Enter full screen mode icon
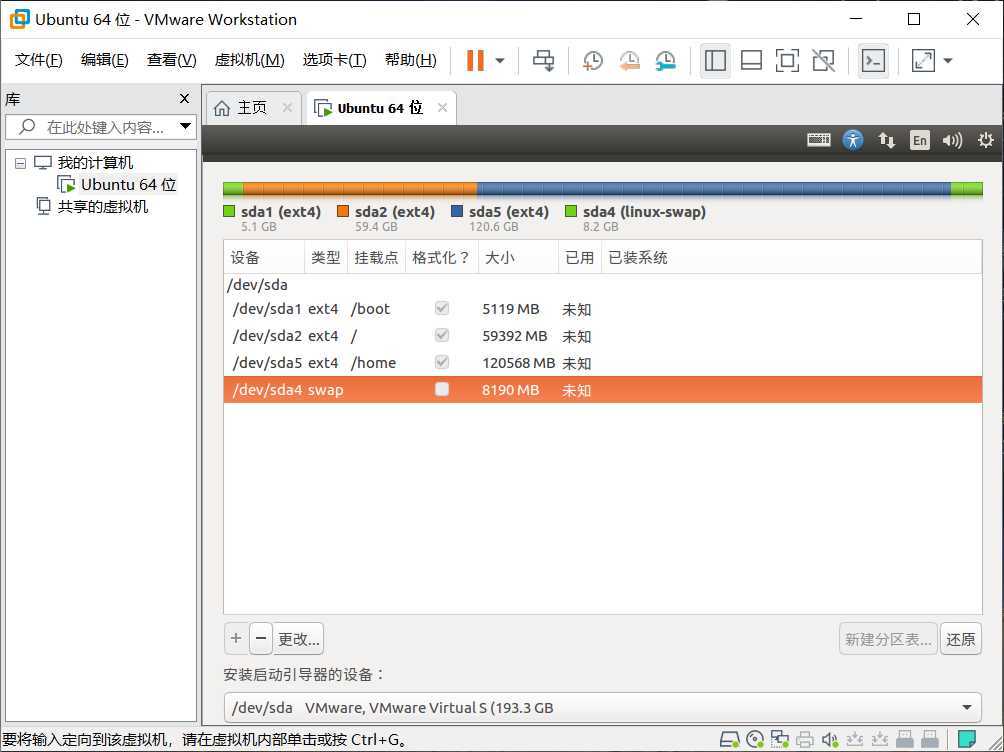This screenshot has width=1004, height=752. [x=787, y=61]
